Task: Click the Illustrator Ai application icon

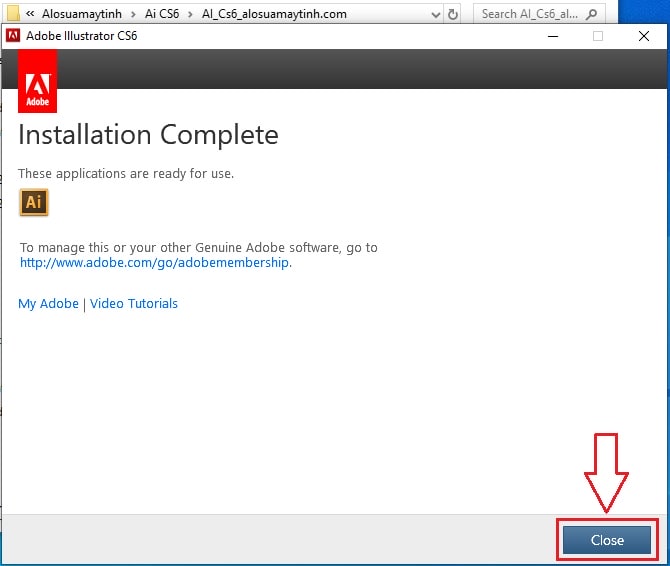Action: coord(34,202)
